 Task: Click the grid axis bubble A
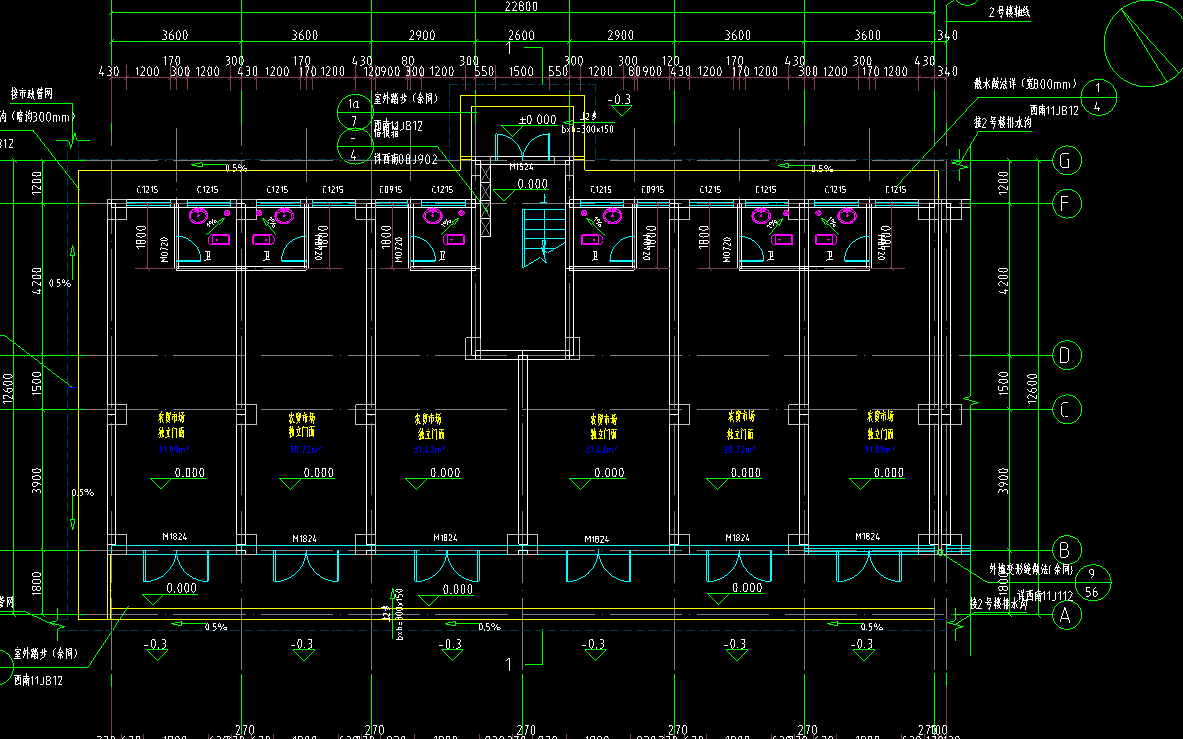(1065, 615)
